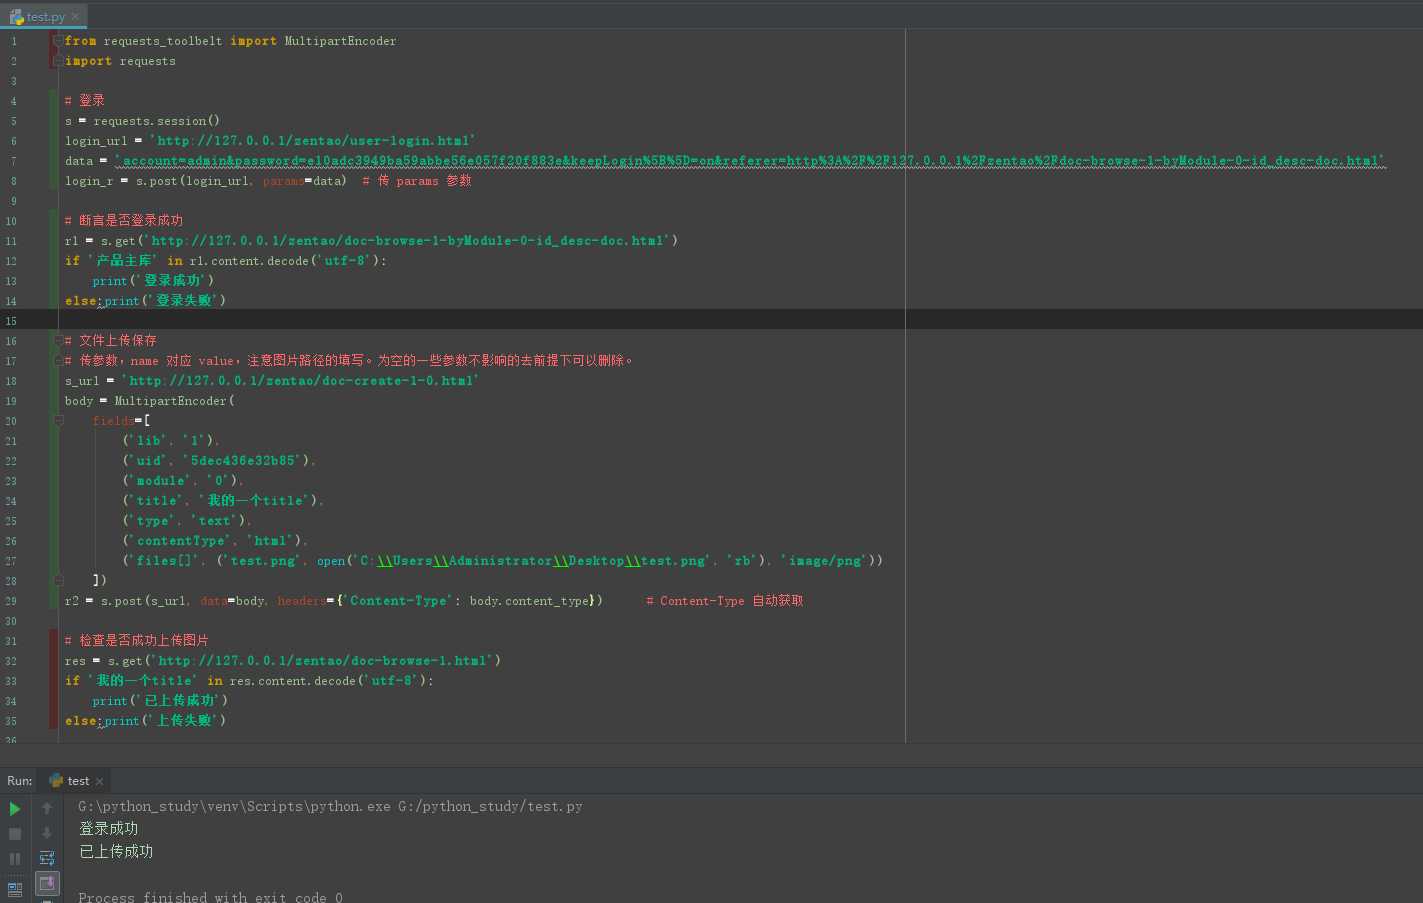Collapse the comment block at line 16

click(x=57, y=341)
